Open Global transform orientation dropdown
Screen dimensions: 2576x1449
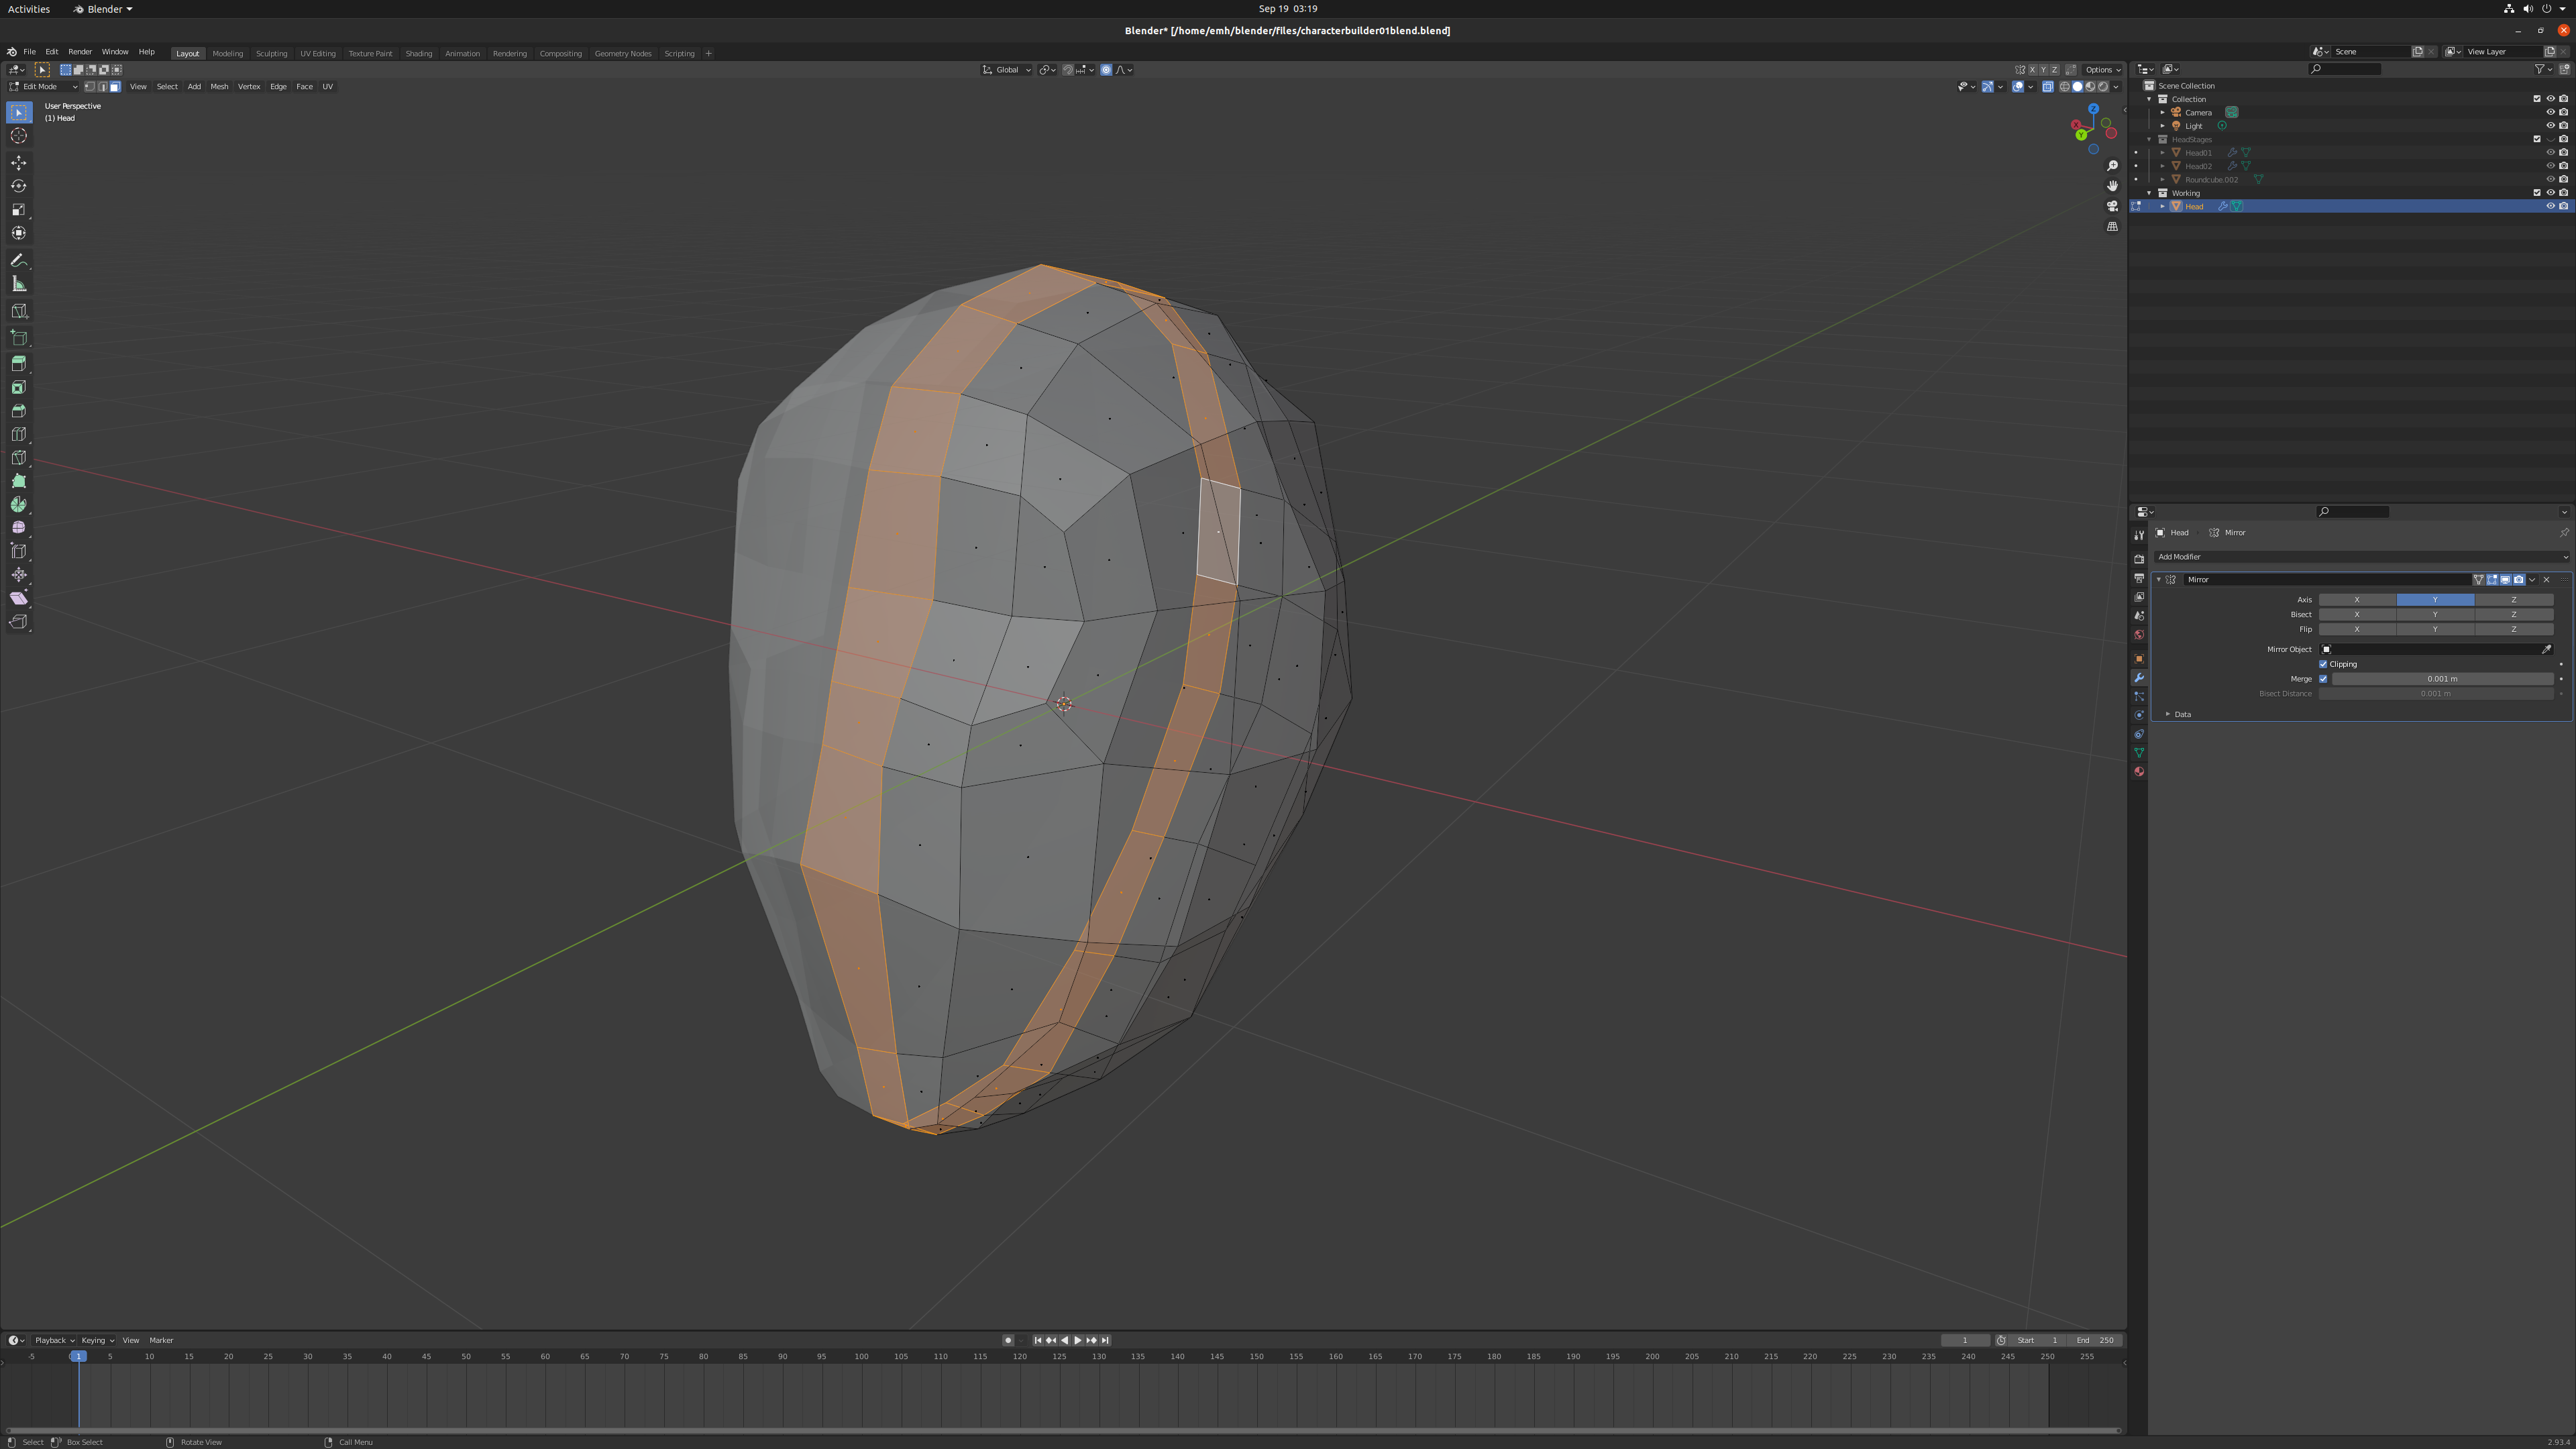[1006, 70]
